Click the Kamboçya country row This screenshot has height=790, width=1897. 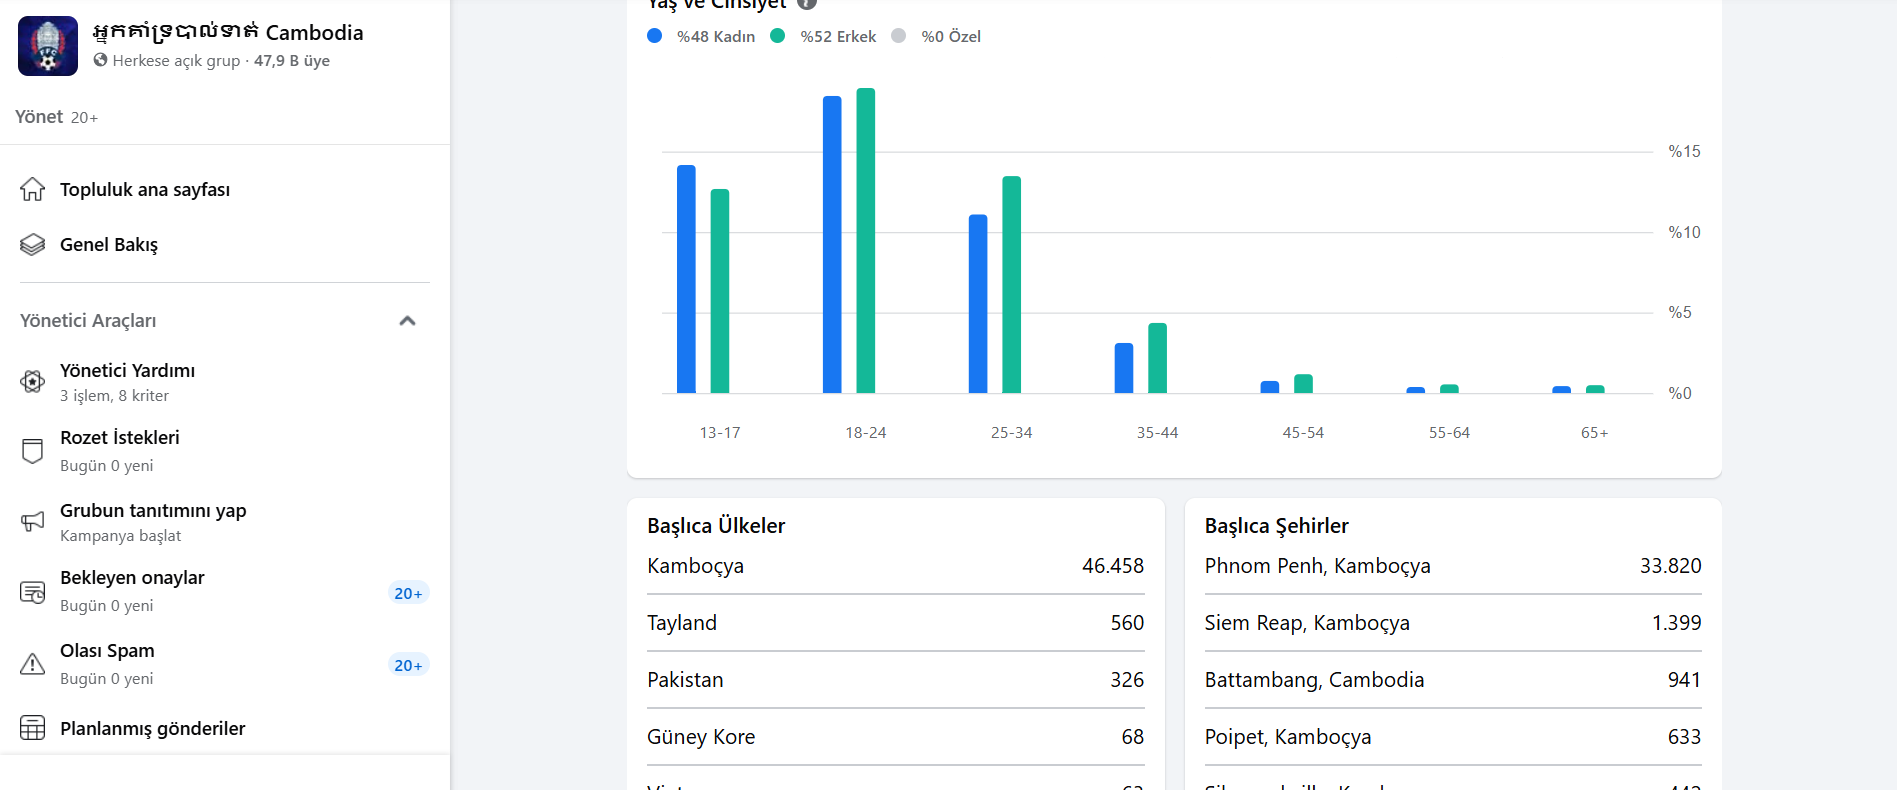895,566
